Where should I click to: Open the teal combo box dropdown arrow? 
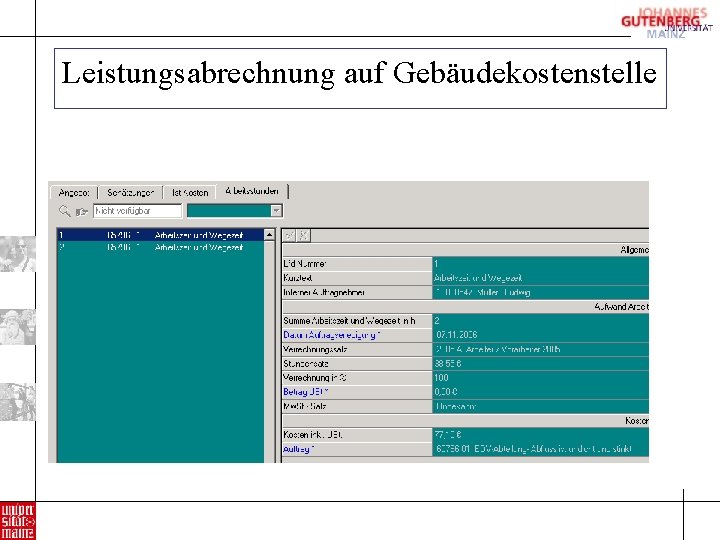click(276, 211)
